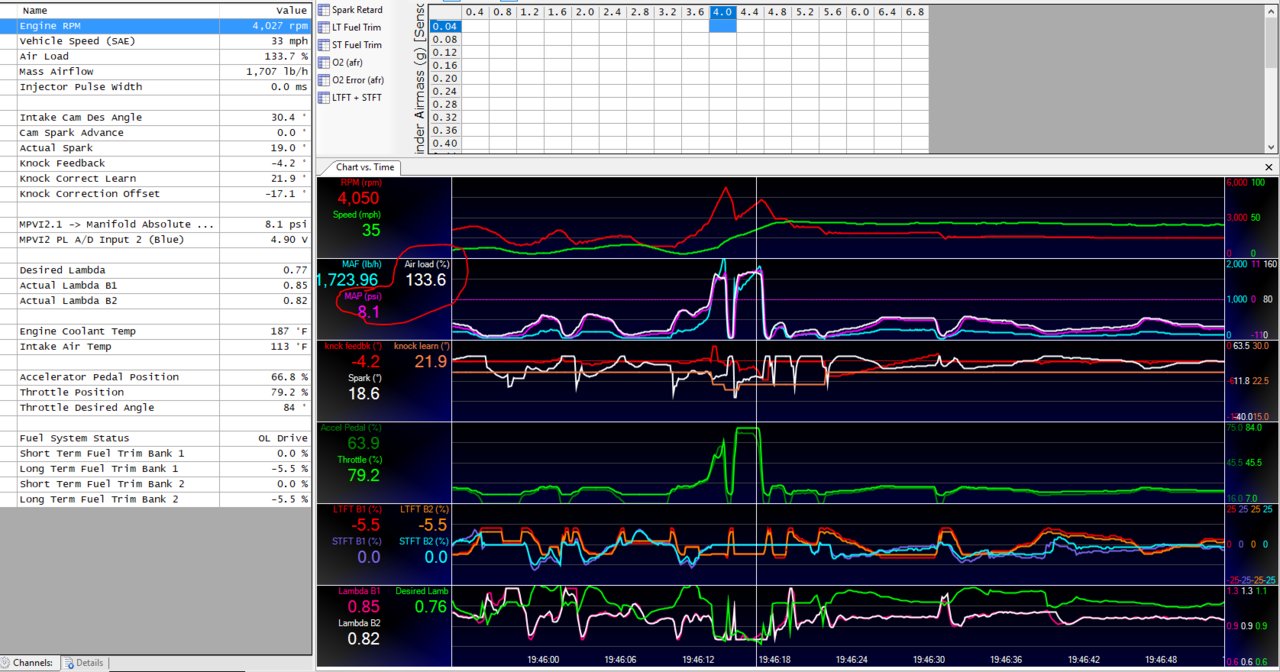Click the Spark legend label in the chart
The width and height of the screenshot is (1280, 672).
[x=363, y=378]
